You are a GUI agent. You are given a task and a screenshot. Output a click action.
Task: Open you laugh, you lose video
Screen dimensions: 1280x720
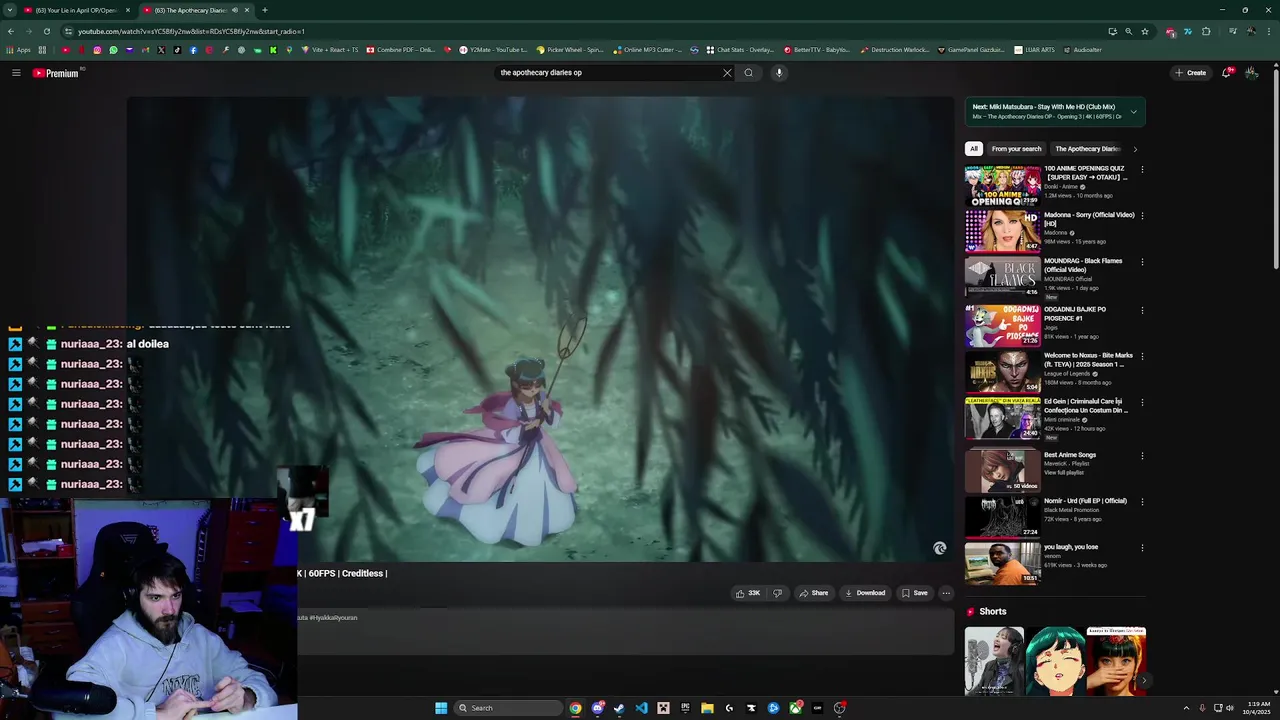[1055, 563]
